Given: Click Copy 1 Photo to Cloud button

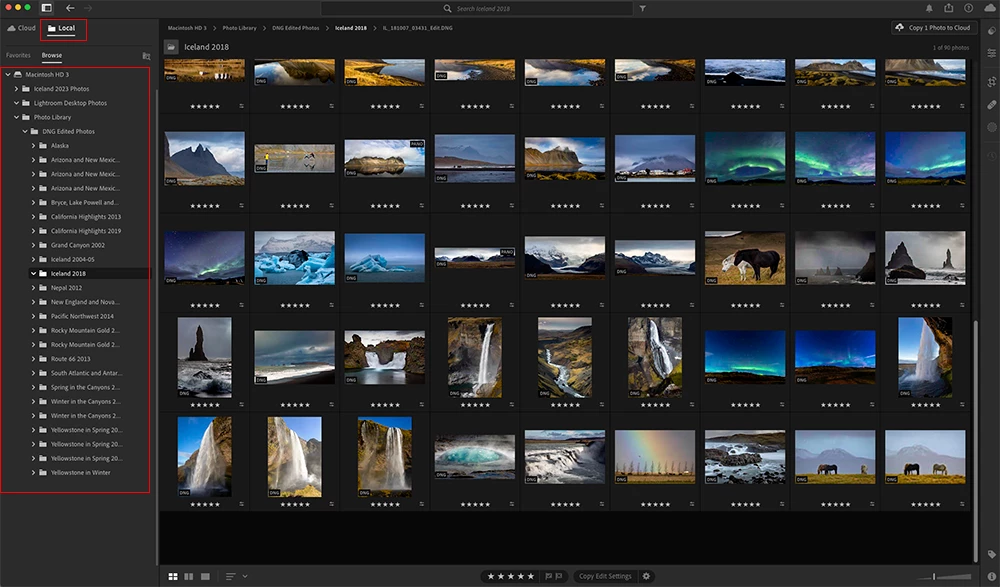Looking at the screenshot, I should click(x=934, y=28).
